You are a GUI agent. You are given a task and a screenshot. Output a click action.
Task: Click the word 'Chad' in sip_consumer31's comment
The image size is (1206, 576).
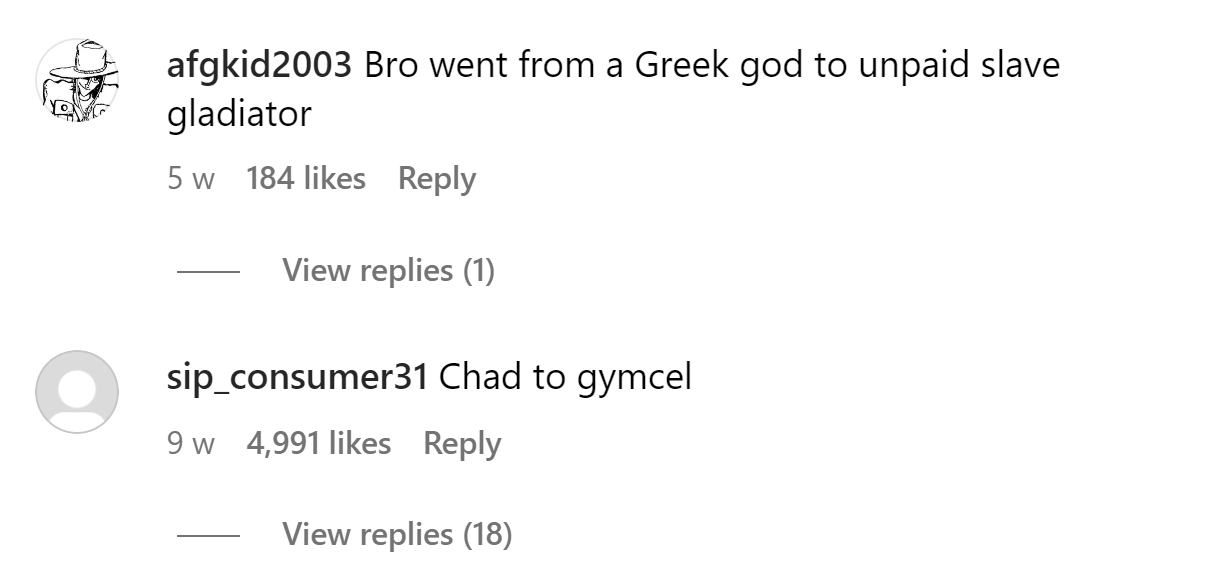476,377
